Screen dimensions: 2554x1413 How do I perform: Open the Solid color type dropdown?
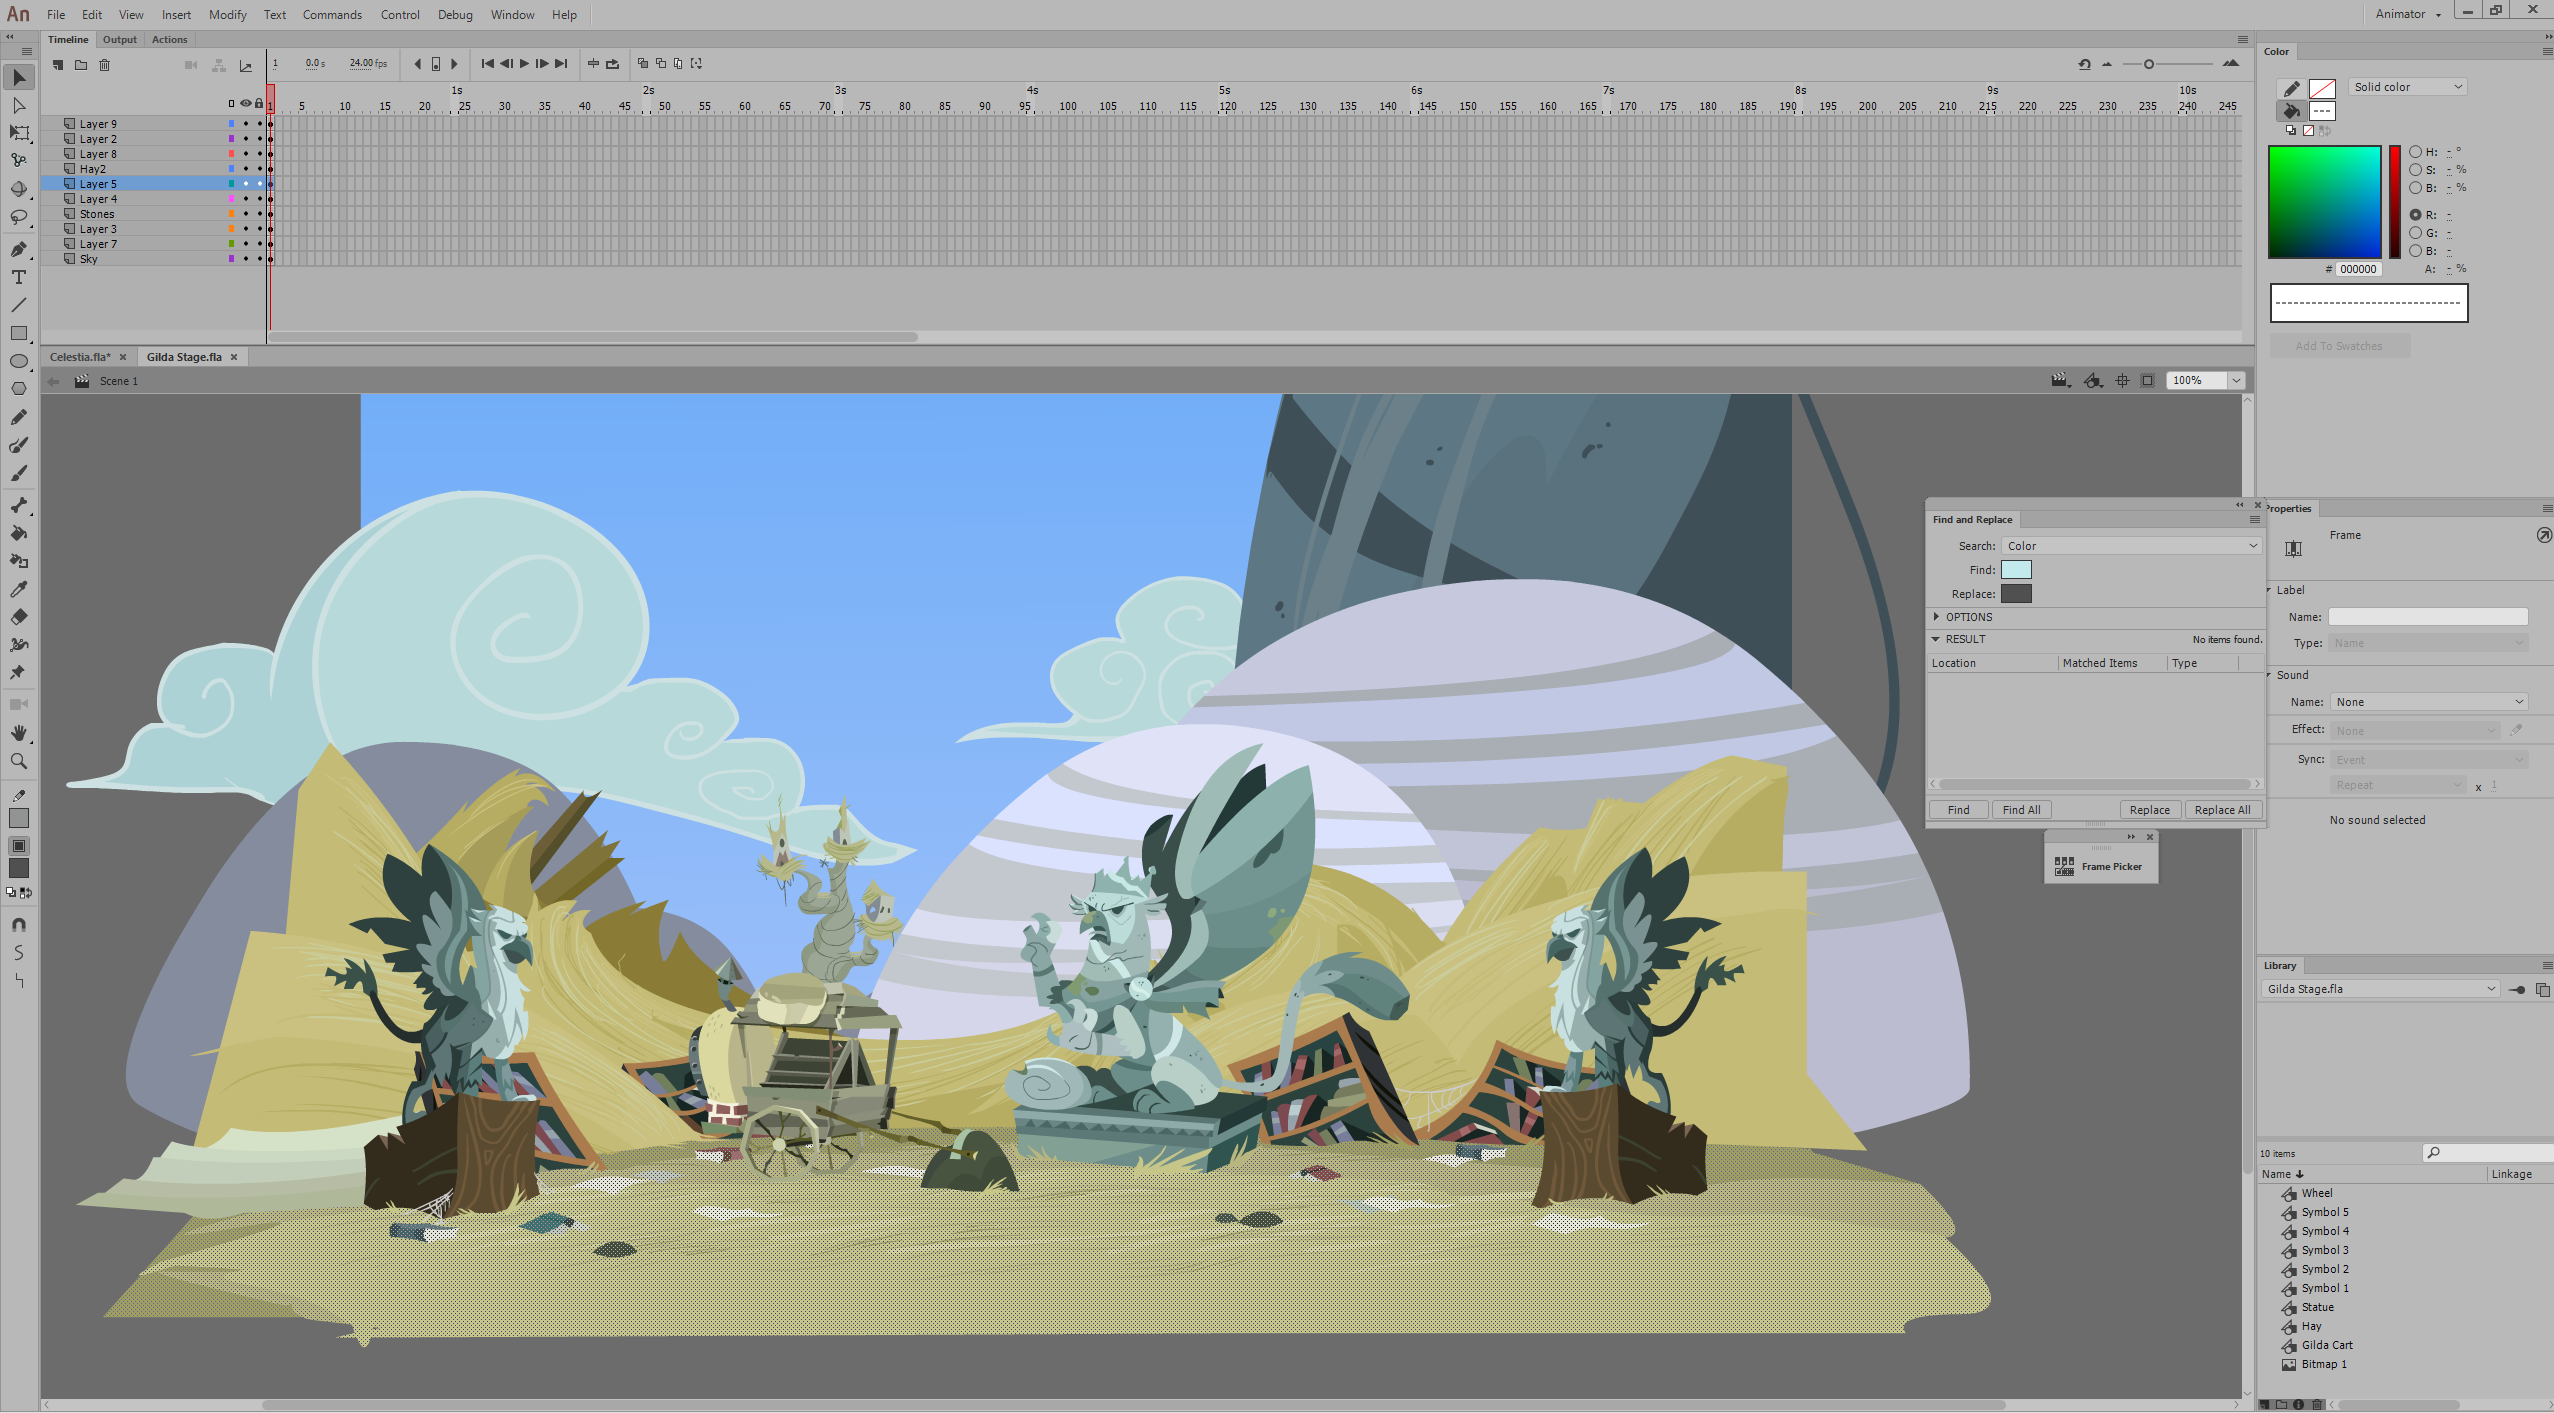coord(2407,87)
